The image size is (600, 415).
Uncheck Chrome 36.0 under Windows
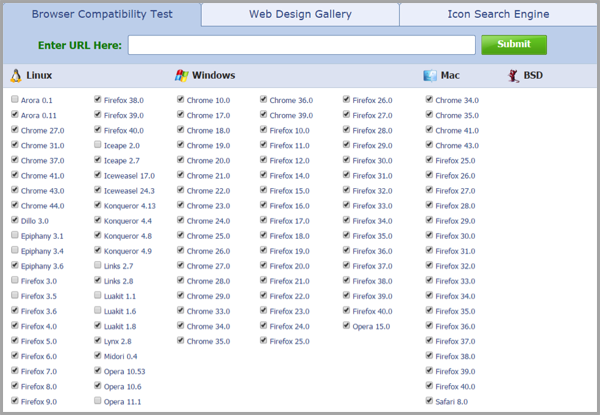(x=263, y=99)
